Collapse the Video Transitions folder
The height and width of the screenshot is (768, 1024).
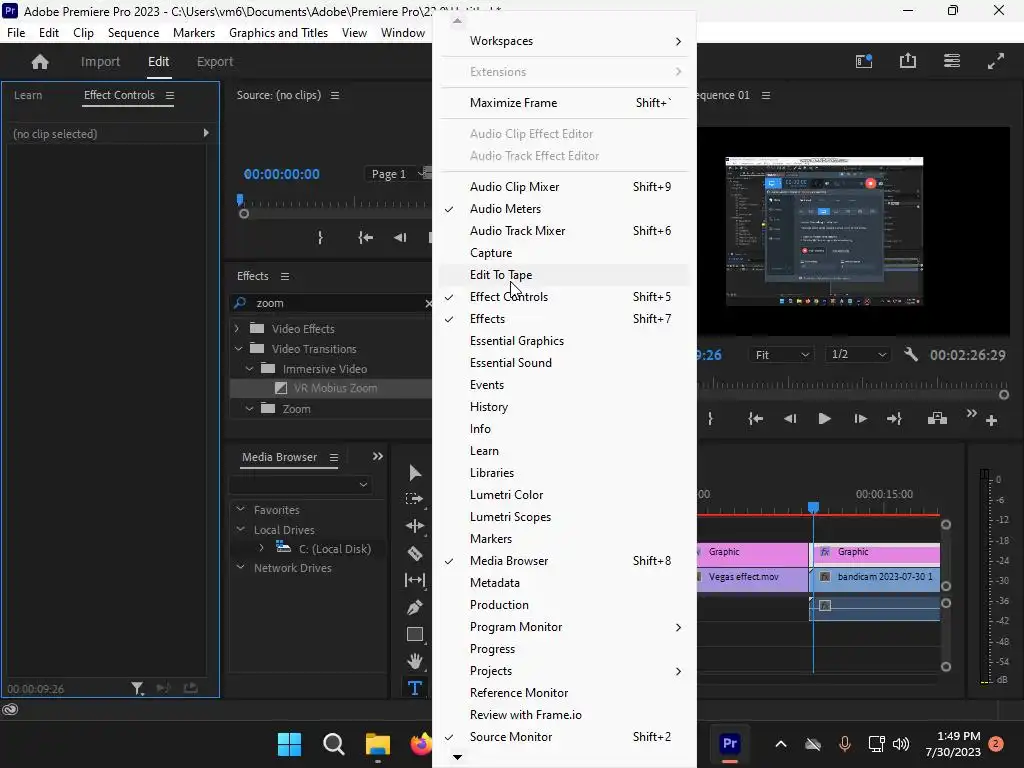[238, 349]
